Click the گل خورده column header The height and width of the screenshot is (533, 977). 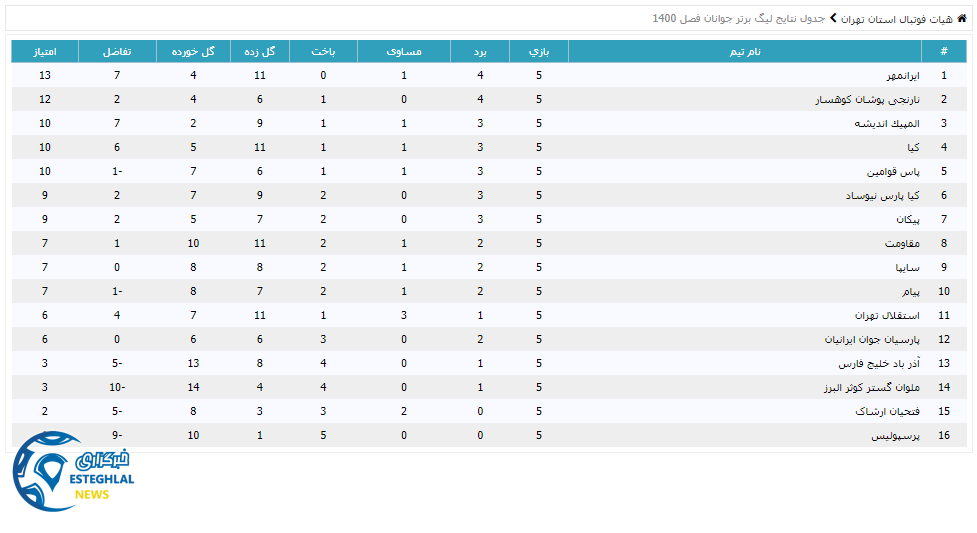tap(193, 52)
